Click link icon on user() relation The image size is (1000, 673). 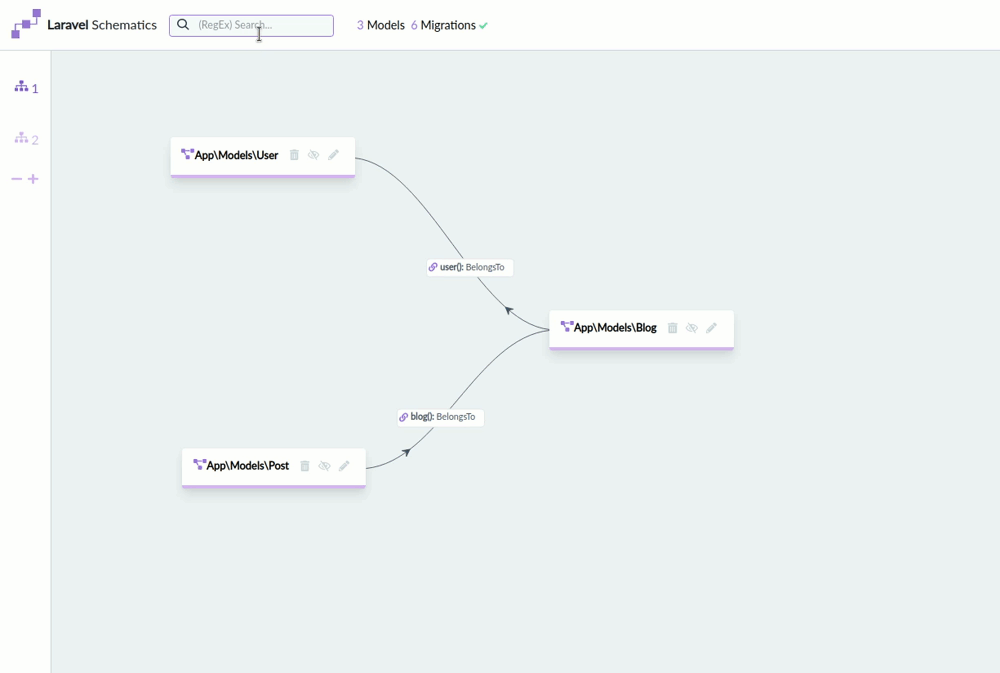pyautogui.click(x=433, y=267)
